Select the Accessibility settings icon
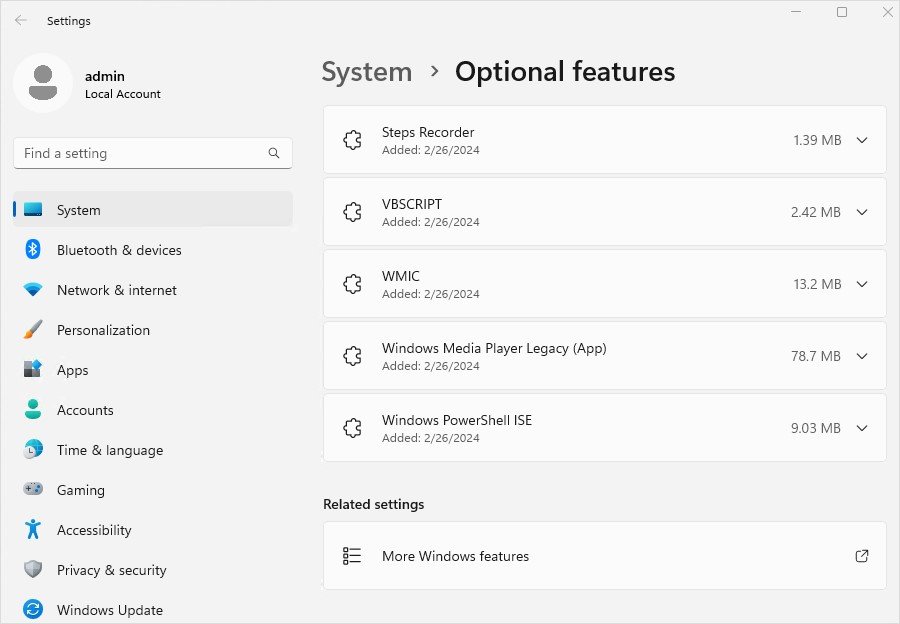This screenshot has width=900, height=624. click(30, 530)
